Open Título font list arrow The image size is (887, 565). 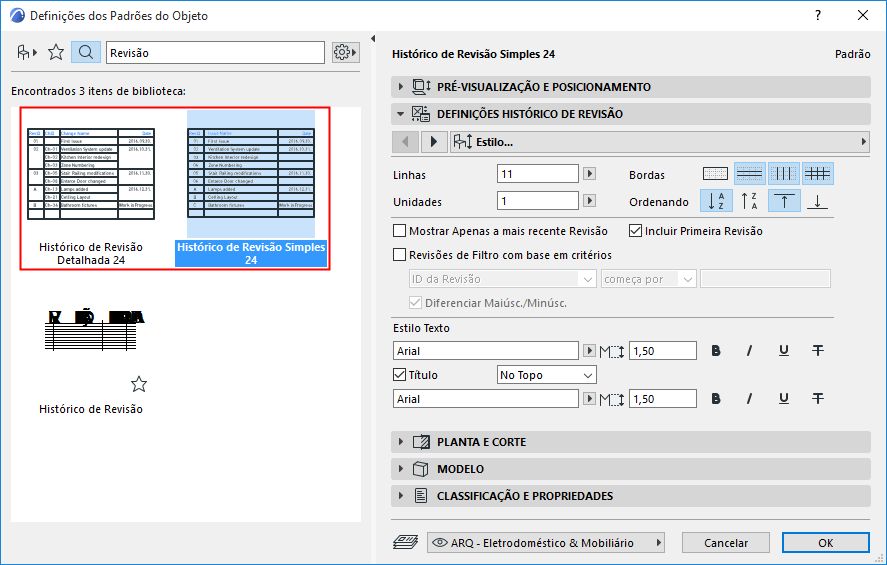(589, 399)
